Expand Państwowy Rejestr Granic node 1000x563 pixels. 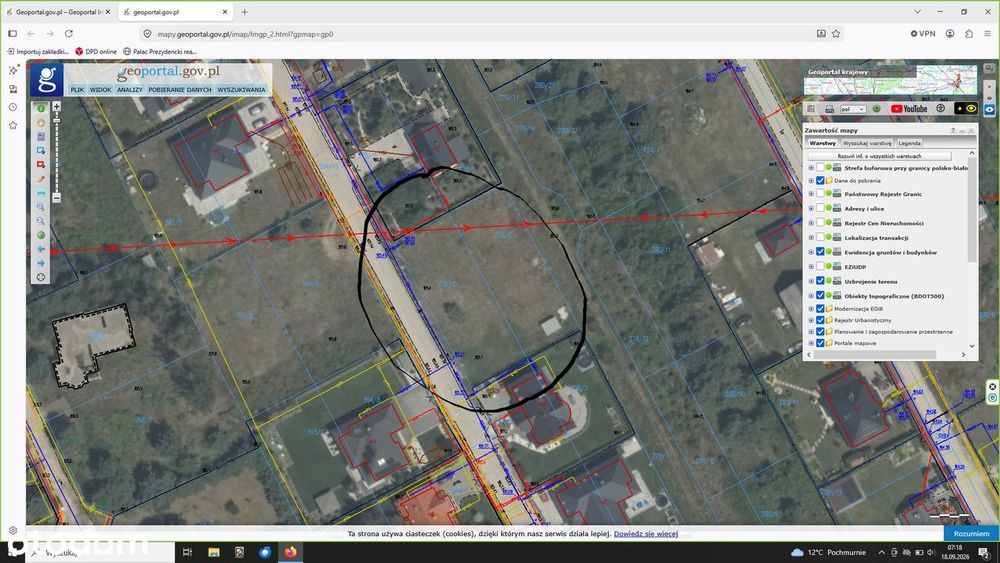coord(811,194)
